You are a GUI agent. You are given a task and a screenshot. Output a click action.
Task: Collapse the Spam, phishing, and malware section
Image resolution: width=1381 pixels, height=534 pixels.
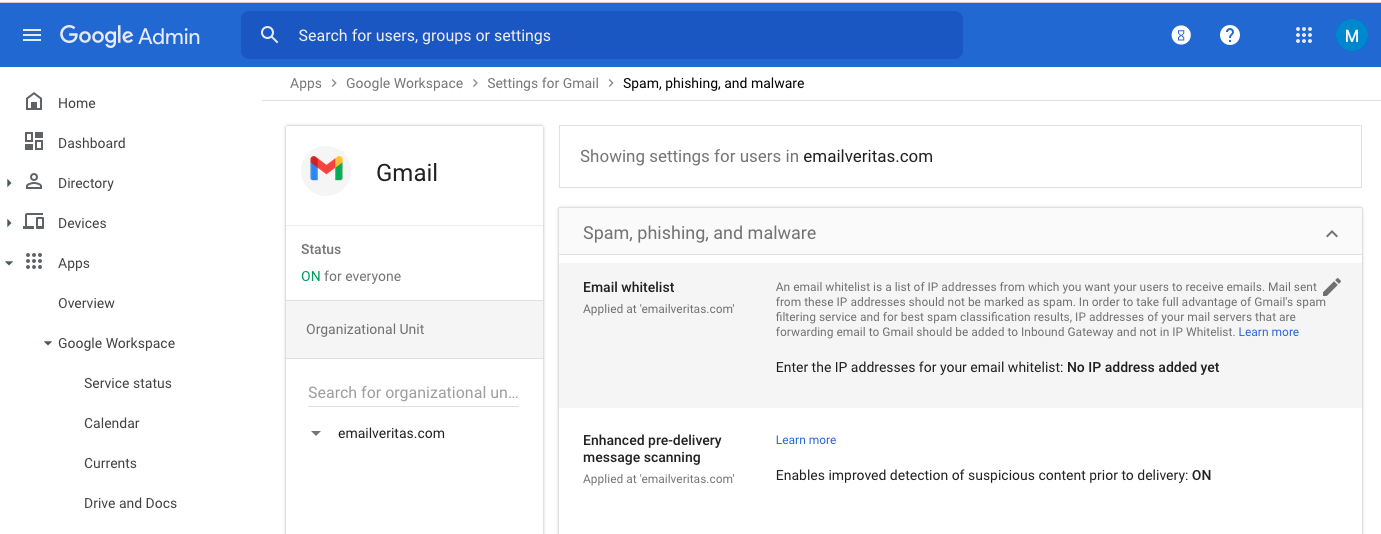(1331, 234)
